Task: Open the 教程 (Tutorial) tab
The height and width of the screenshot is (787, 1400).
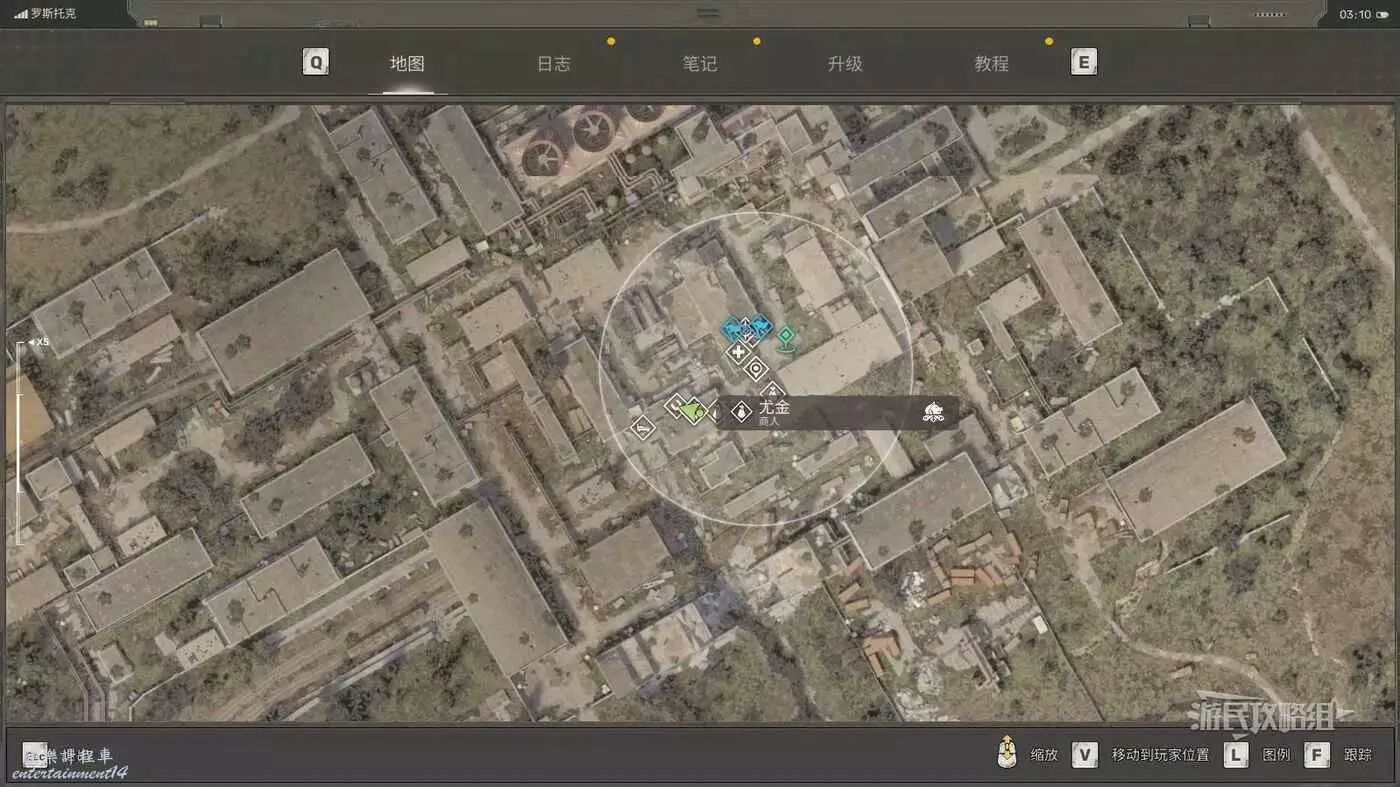Action: [991, 64]
